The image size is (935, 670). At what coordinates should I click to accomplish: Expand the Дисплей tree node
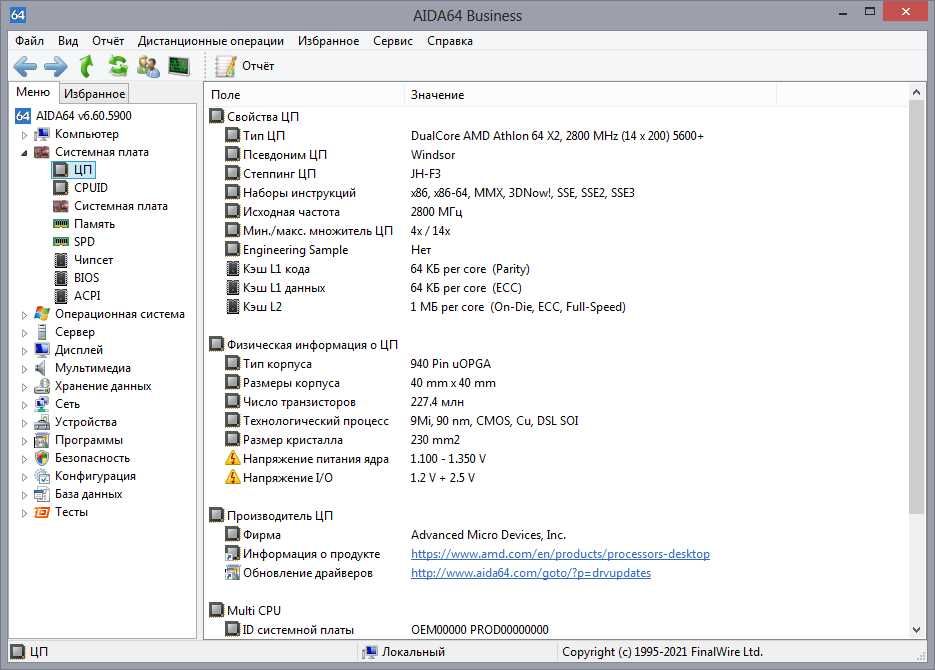pos(24,350)
